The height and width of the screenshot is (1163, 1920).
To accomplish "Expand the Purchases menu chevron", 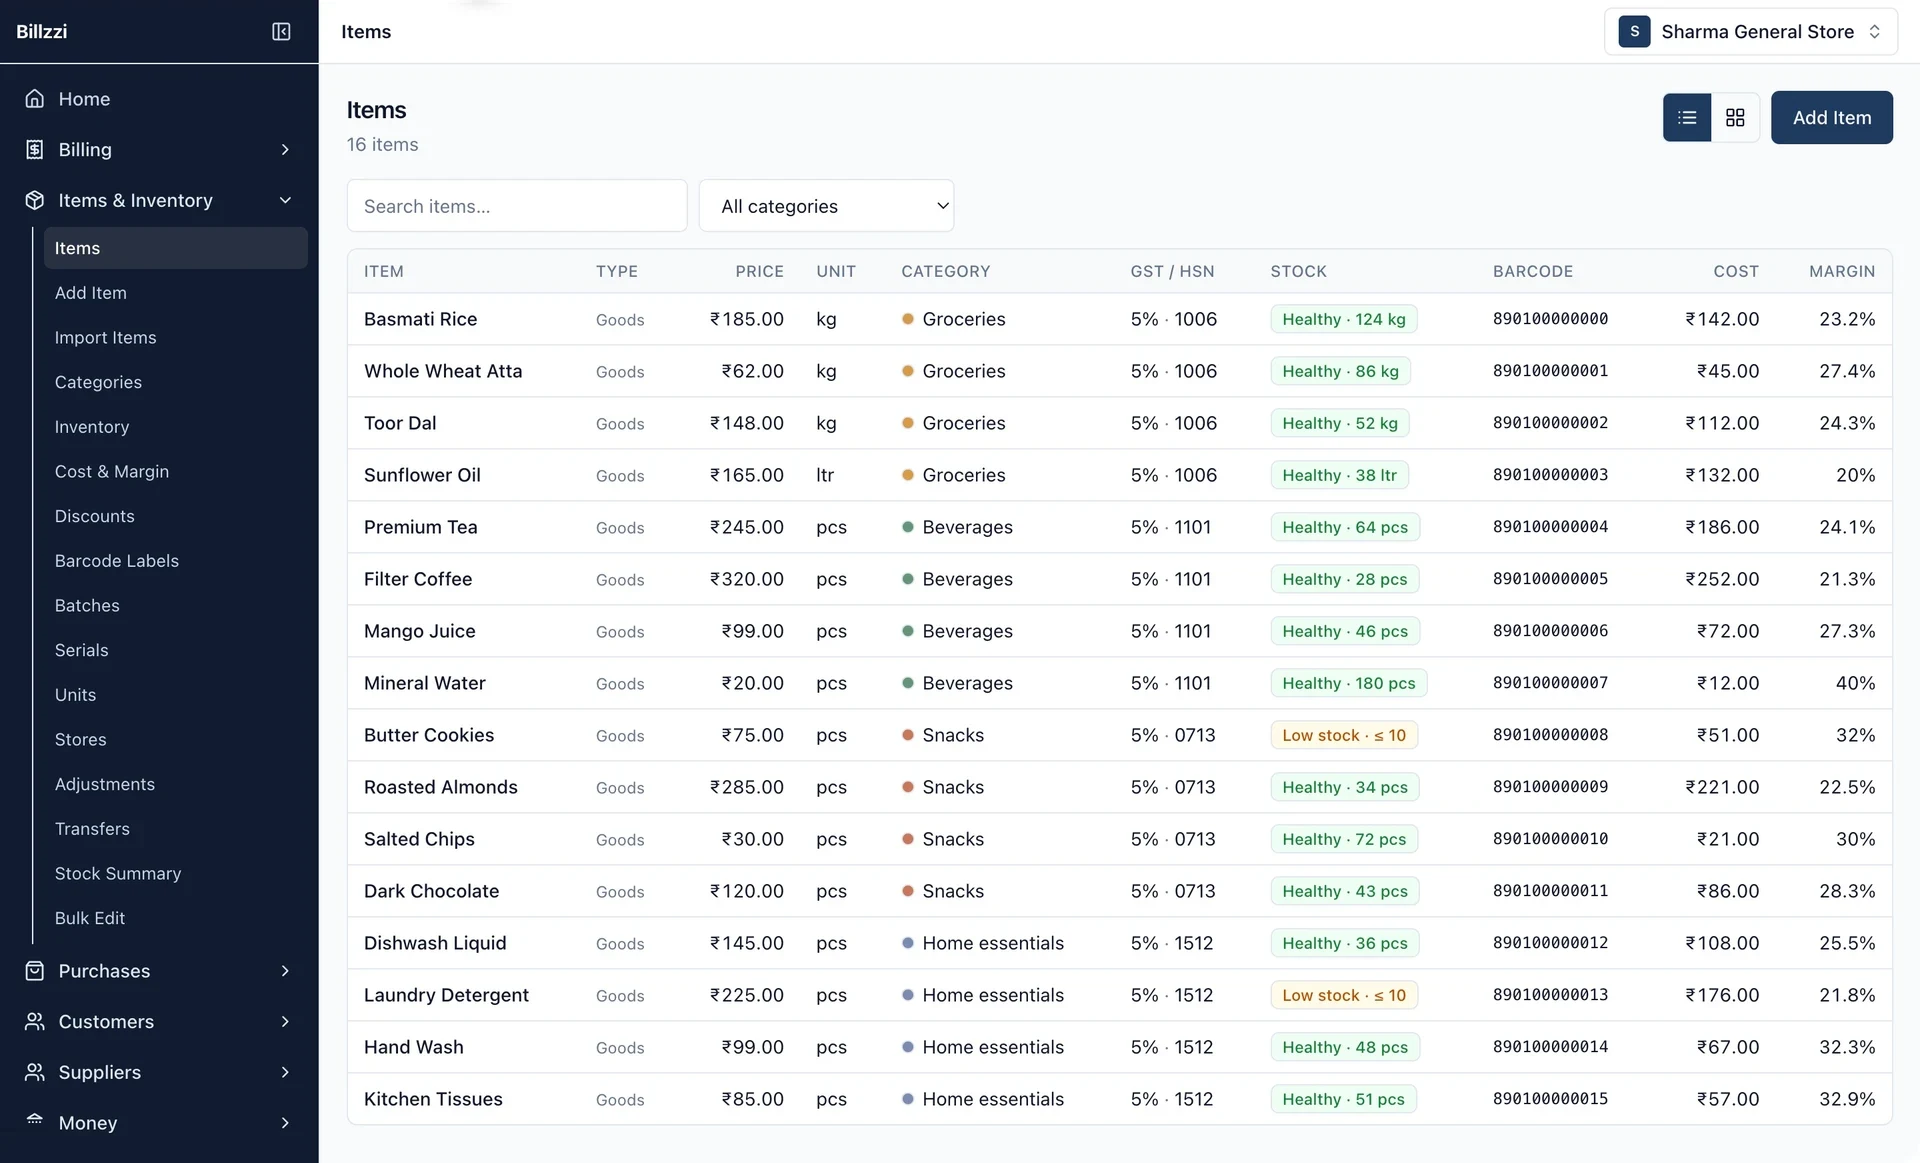I will pyautogui.click(x=285, y=971).
